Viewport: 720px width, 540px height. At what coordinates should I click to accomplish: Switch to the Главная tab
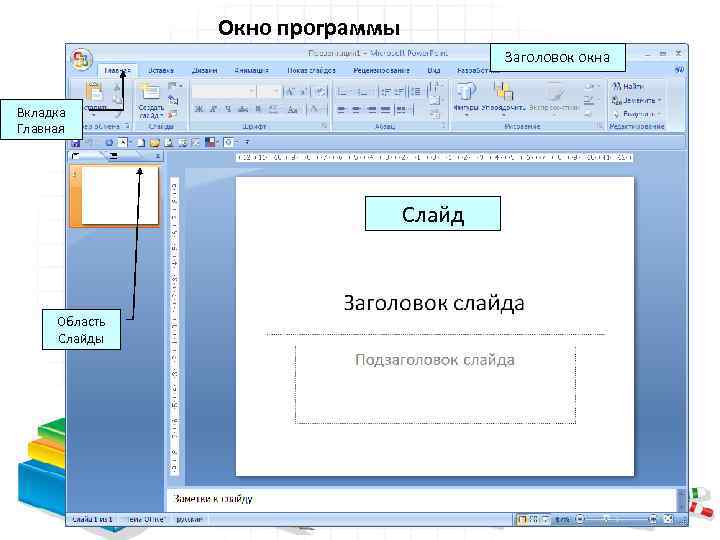click(x=117, y=70)
